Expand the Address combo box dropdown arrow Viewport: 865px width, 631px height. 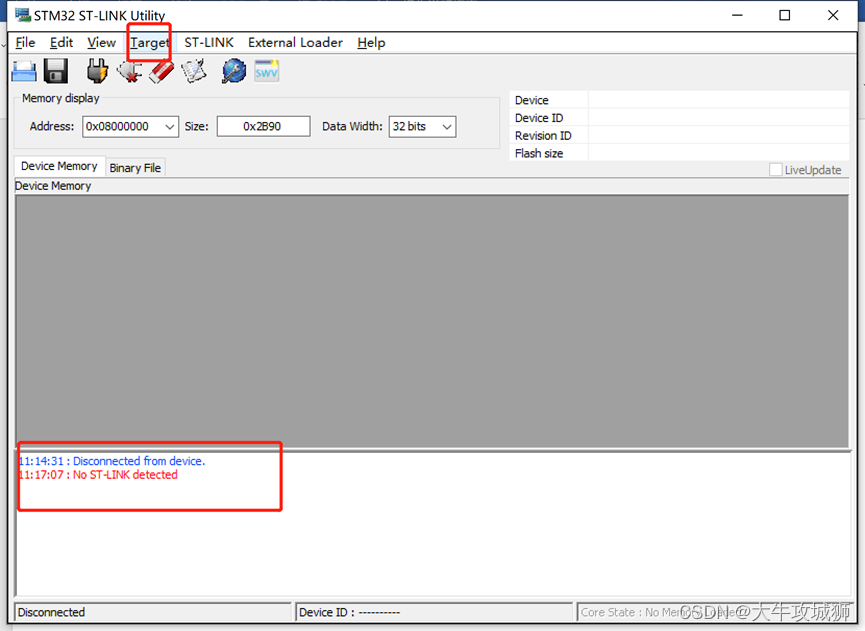point(170,127)
